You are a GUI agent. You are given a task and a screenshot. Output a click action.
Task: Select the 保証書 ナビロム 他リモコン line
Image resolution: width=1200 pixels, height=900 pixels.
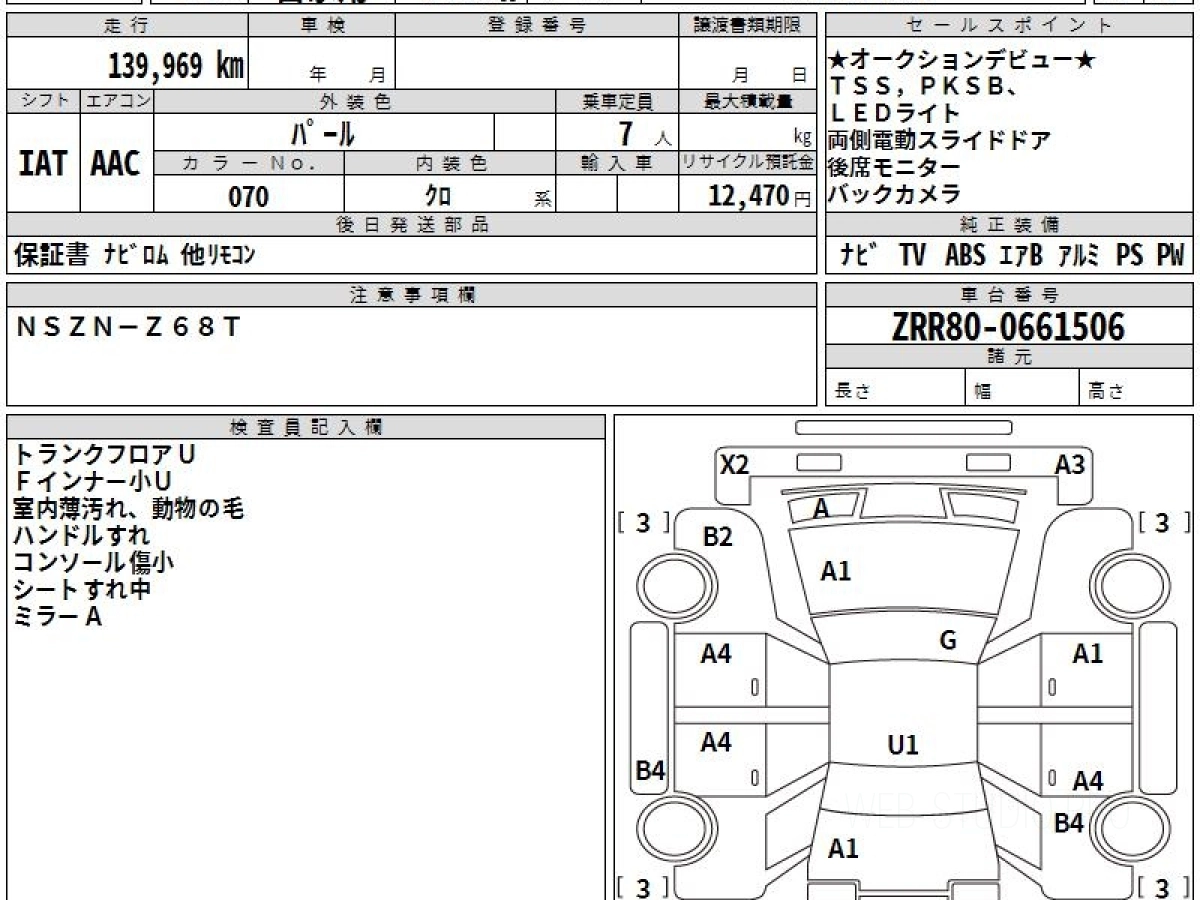tap(134, 256)
